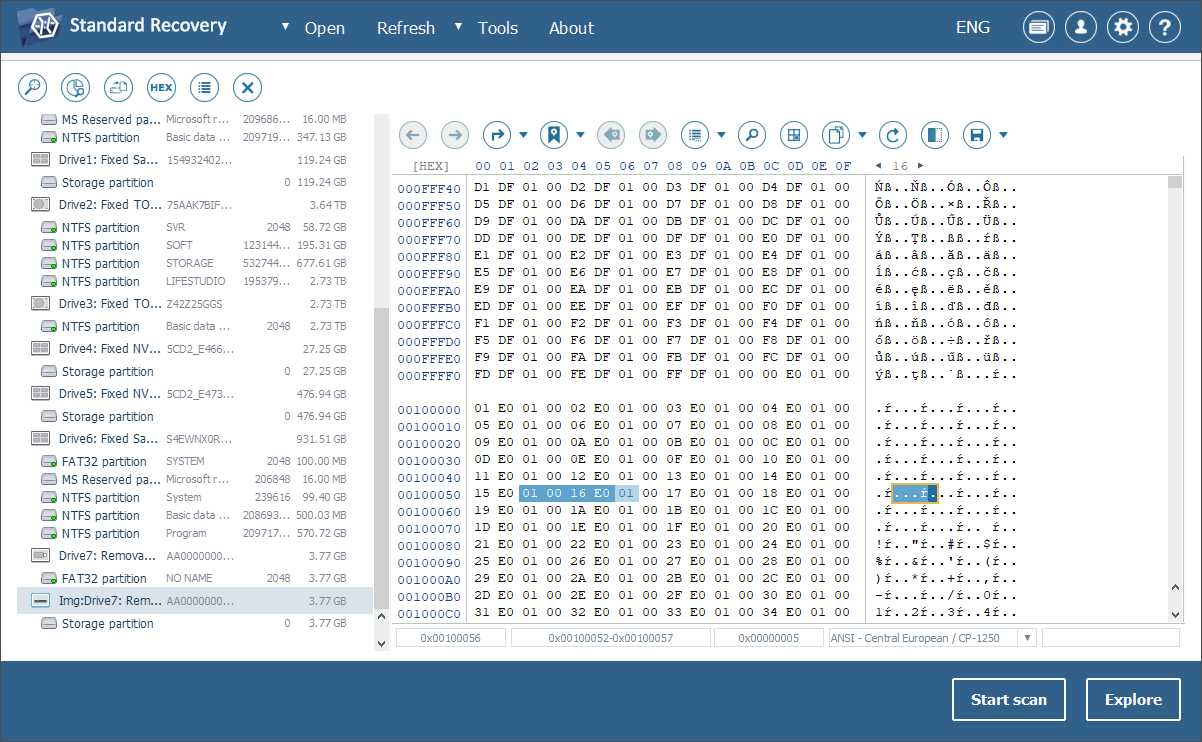
Task: Open the settings gear icon
Action: click(1123, 28)
